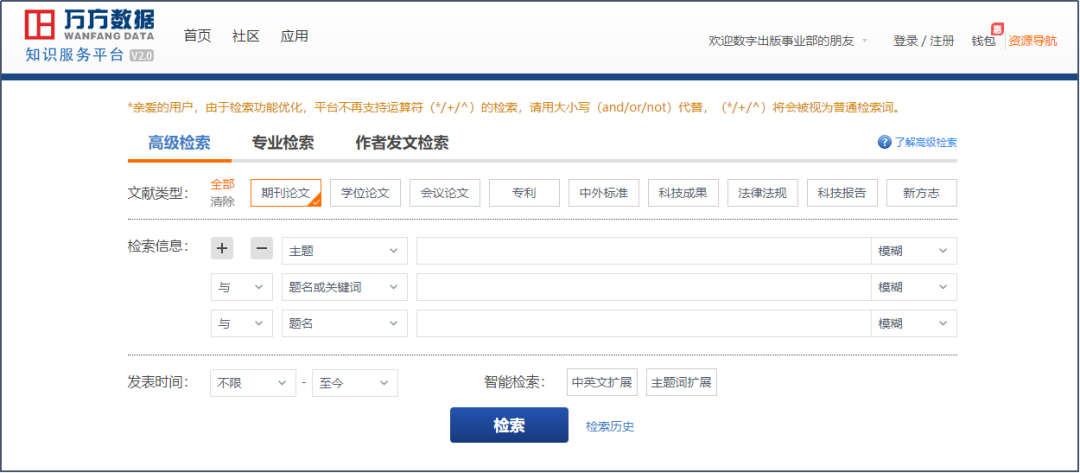Click the 了解高级检索 help link

coord(925,143)
